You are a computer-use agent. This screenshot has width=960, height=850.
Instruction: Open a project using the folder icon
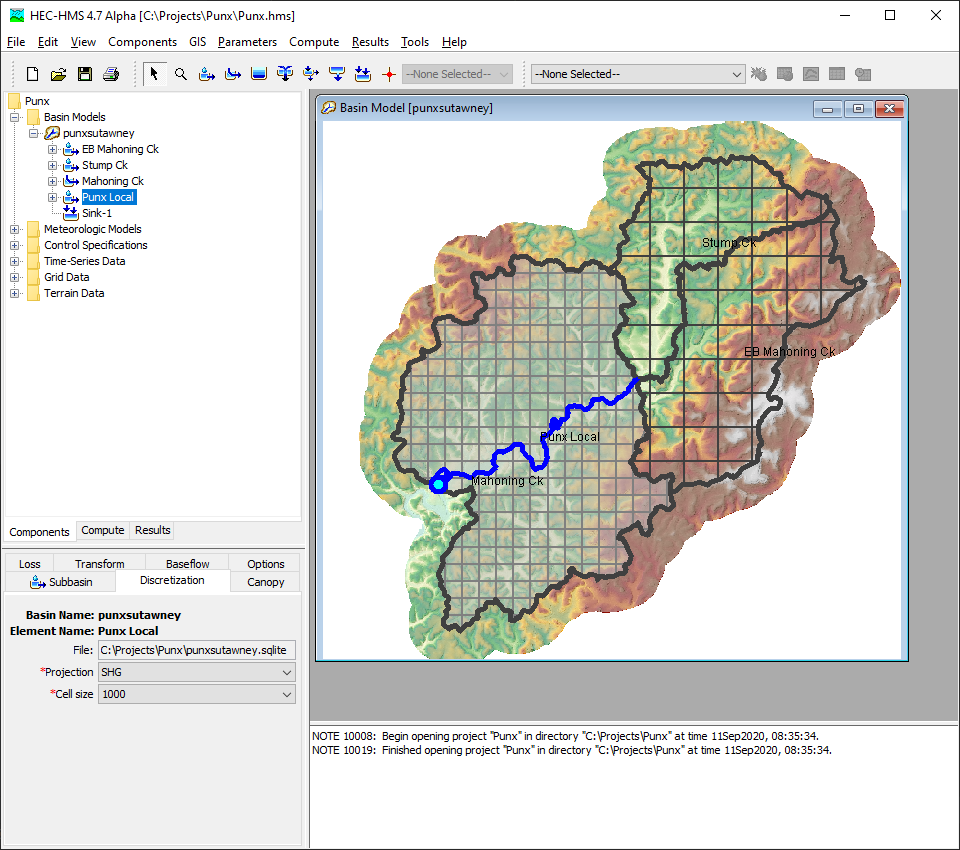pos(58,74)
